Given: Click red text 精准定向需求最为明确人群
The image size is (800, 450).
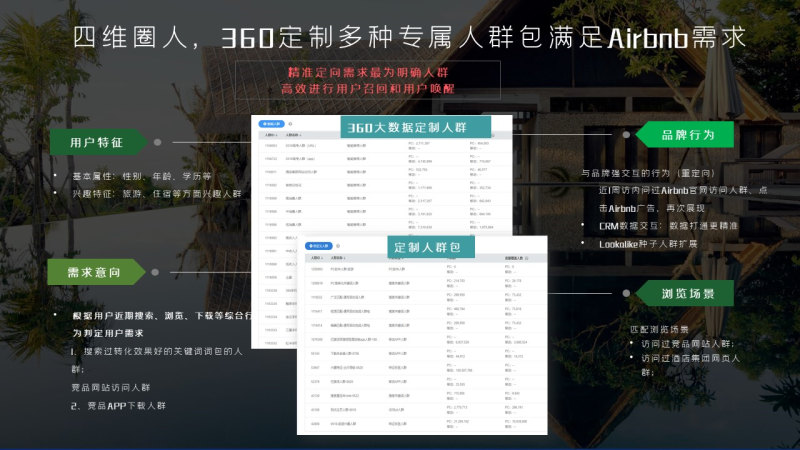Looking at the screenshot, I should [368, 72].
